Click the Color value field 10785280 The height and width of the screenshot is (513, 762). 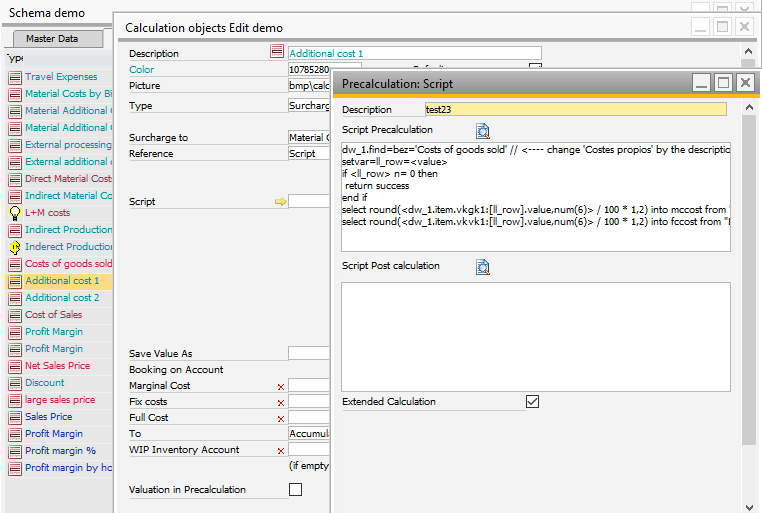(x=309, y=70)
